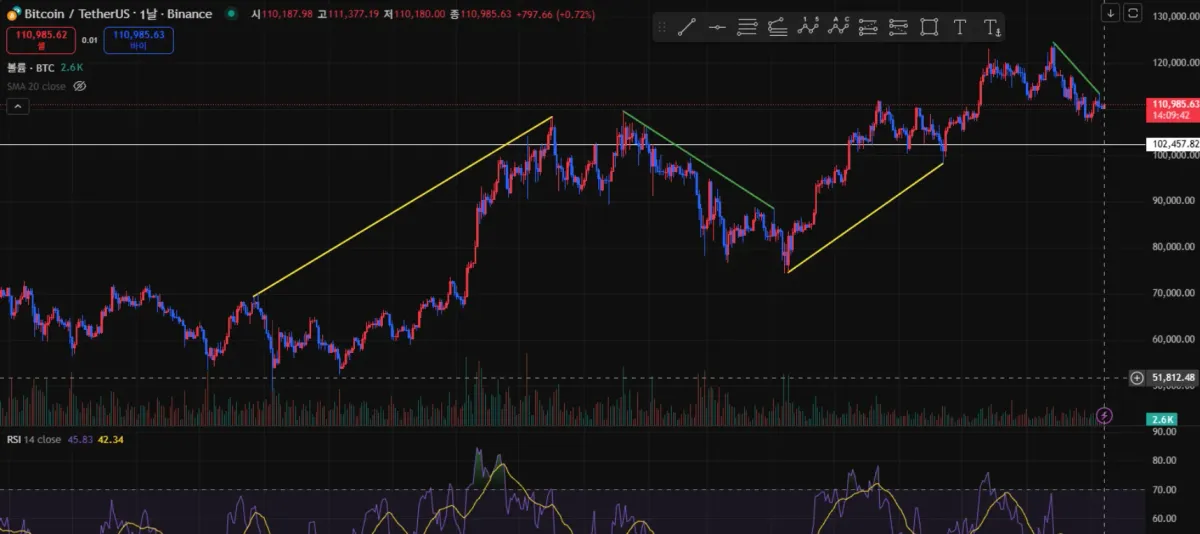Viewport: 1200px width, 534px height.
Task: Click the green market status dot
Action: coord(232,14)
